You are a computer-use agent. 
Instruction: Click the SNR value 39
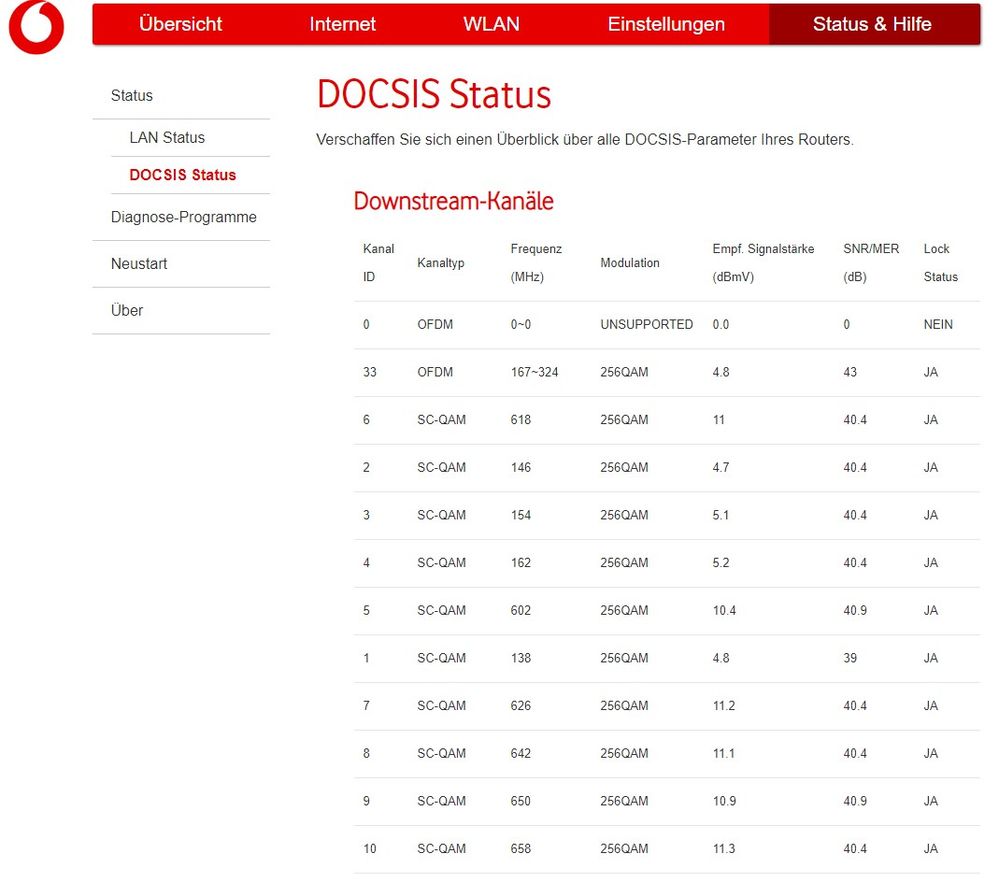[x=850, y=658]
